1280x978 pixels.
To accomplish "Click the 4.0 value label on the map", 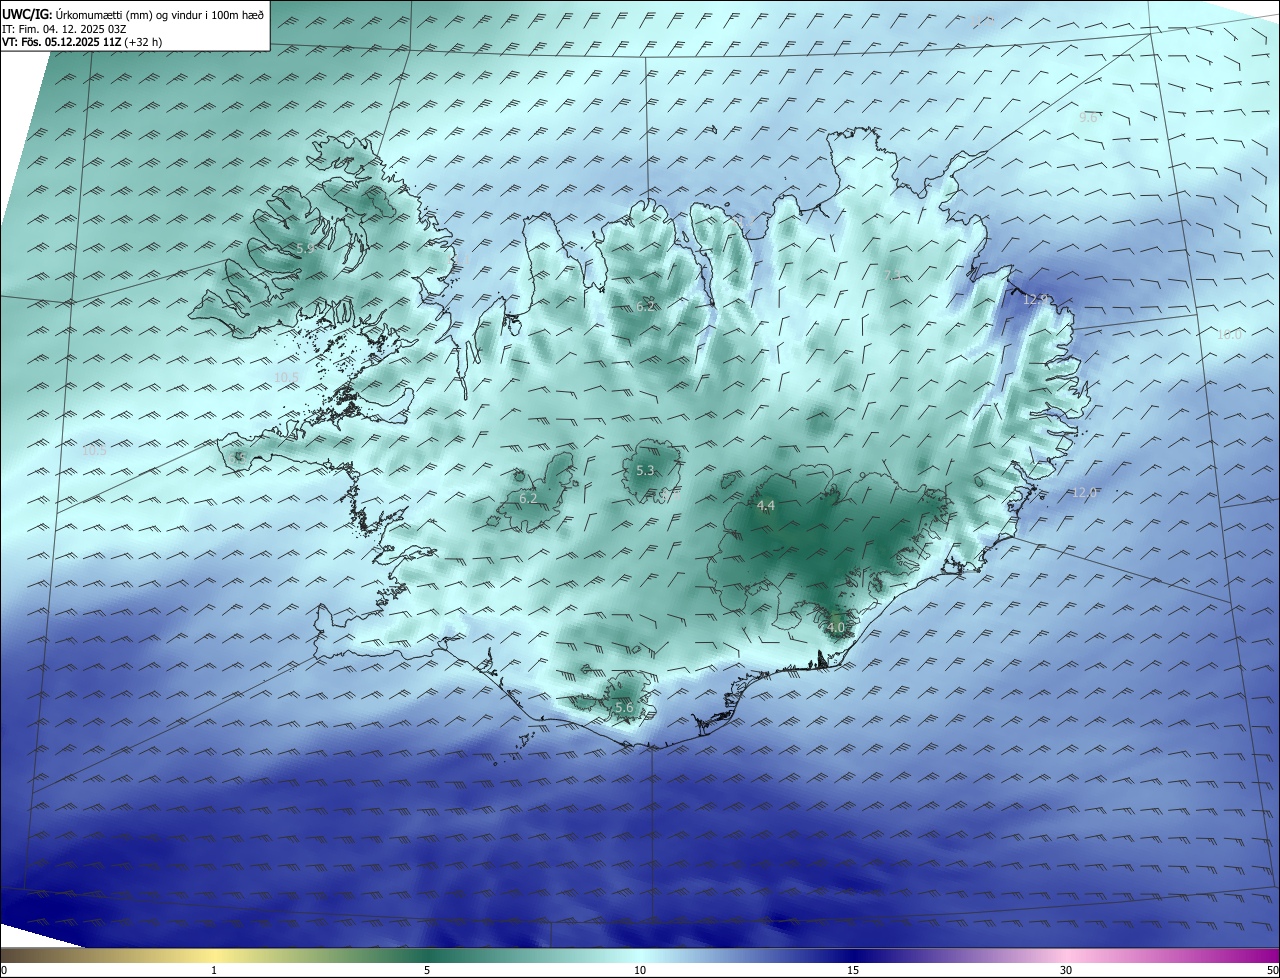I will click(x=836, y=628).
